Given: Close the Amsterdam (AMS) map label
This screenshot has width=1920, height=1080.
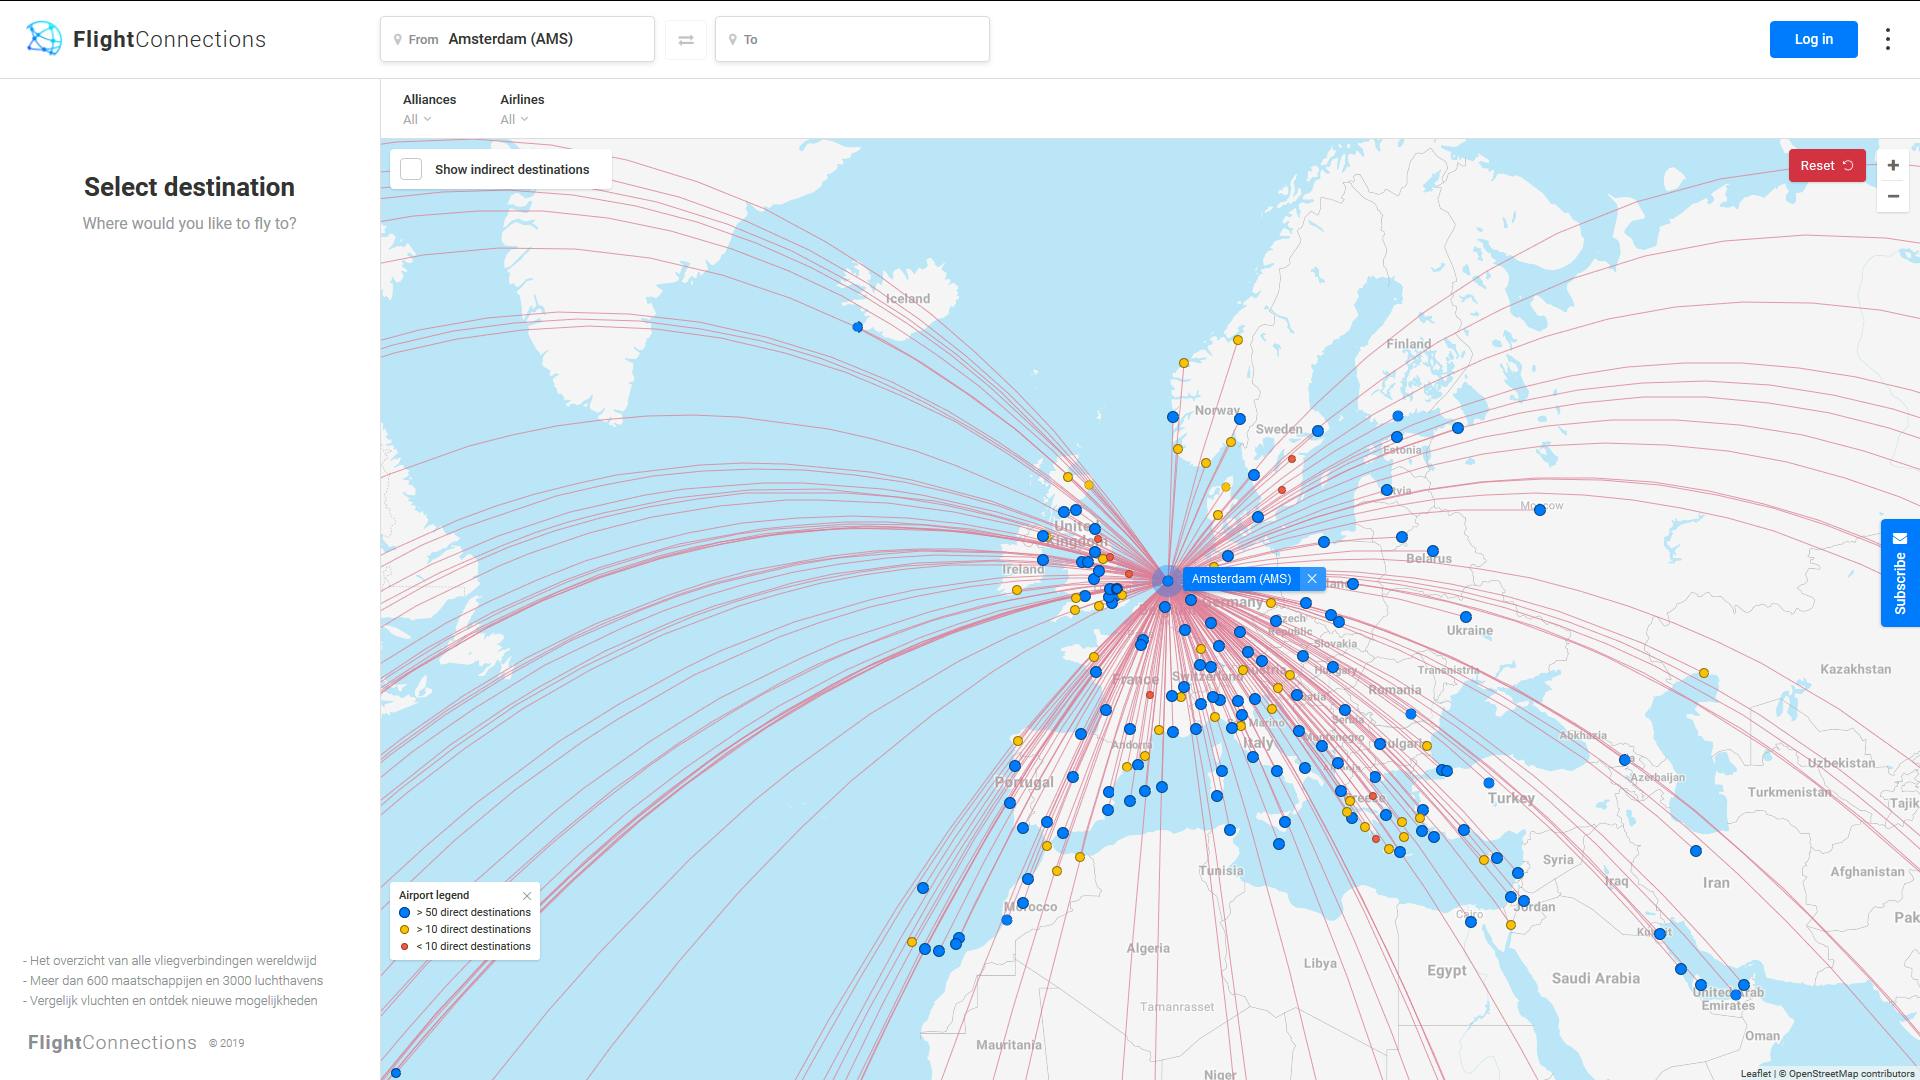Looking at the screenshot, I should tap(1312, 579).
